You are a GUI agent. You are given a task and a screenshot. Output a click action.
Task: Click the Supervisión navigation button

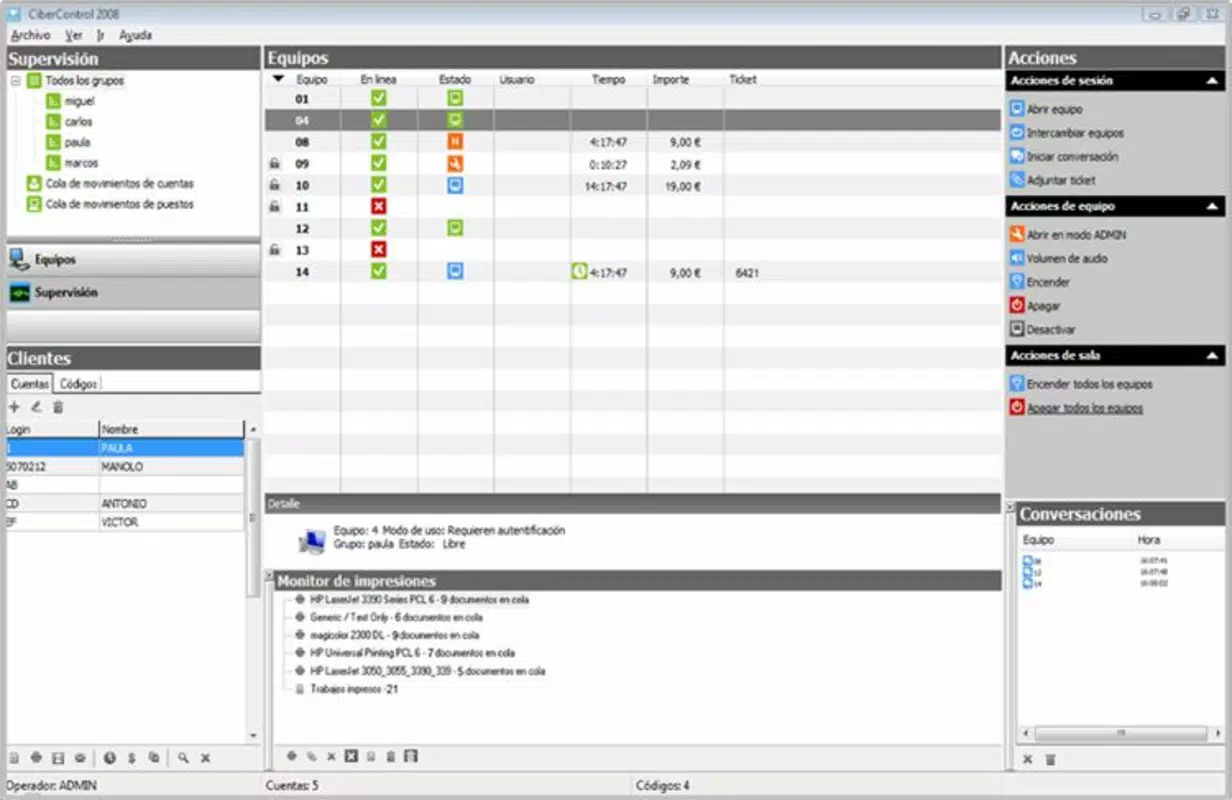pyautogui.click(x=133, y=293)
